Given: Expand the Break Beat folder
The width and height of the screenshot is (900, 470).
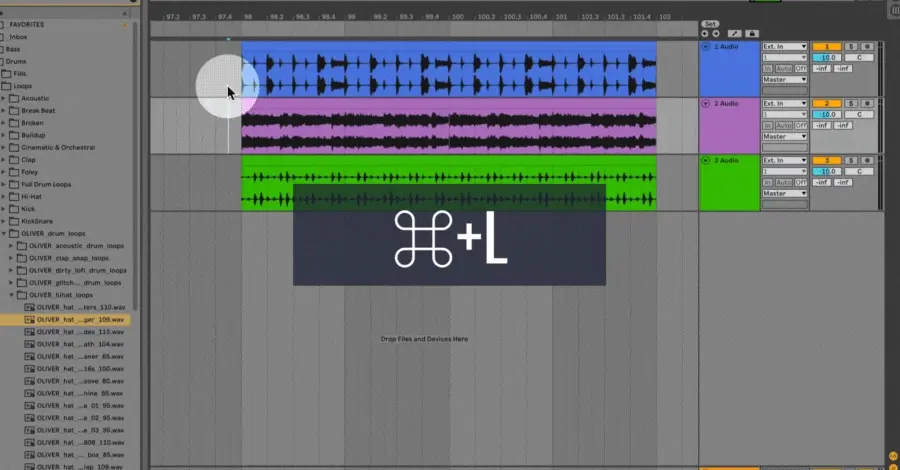Looking at the screenshot, I should (x=3, y=110).
